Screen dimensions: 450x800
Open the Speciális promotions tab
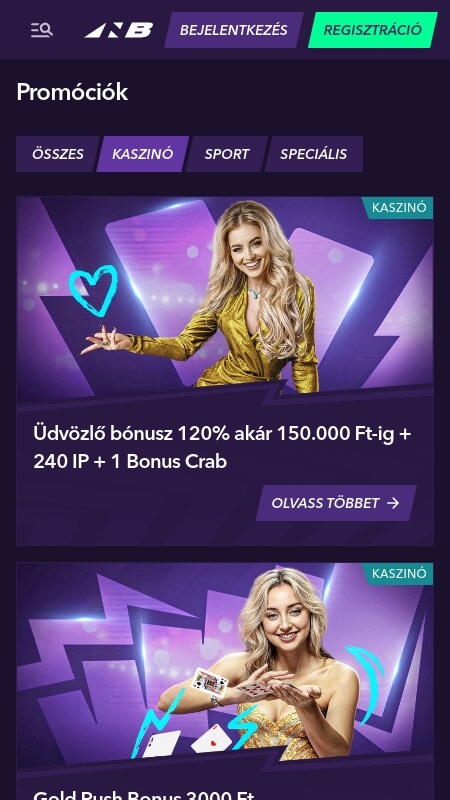click(x=313, y=154)
